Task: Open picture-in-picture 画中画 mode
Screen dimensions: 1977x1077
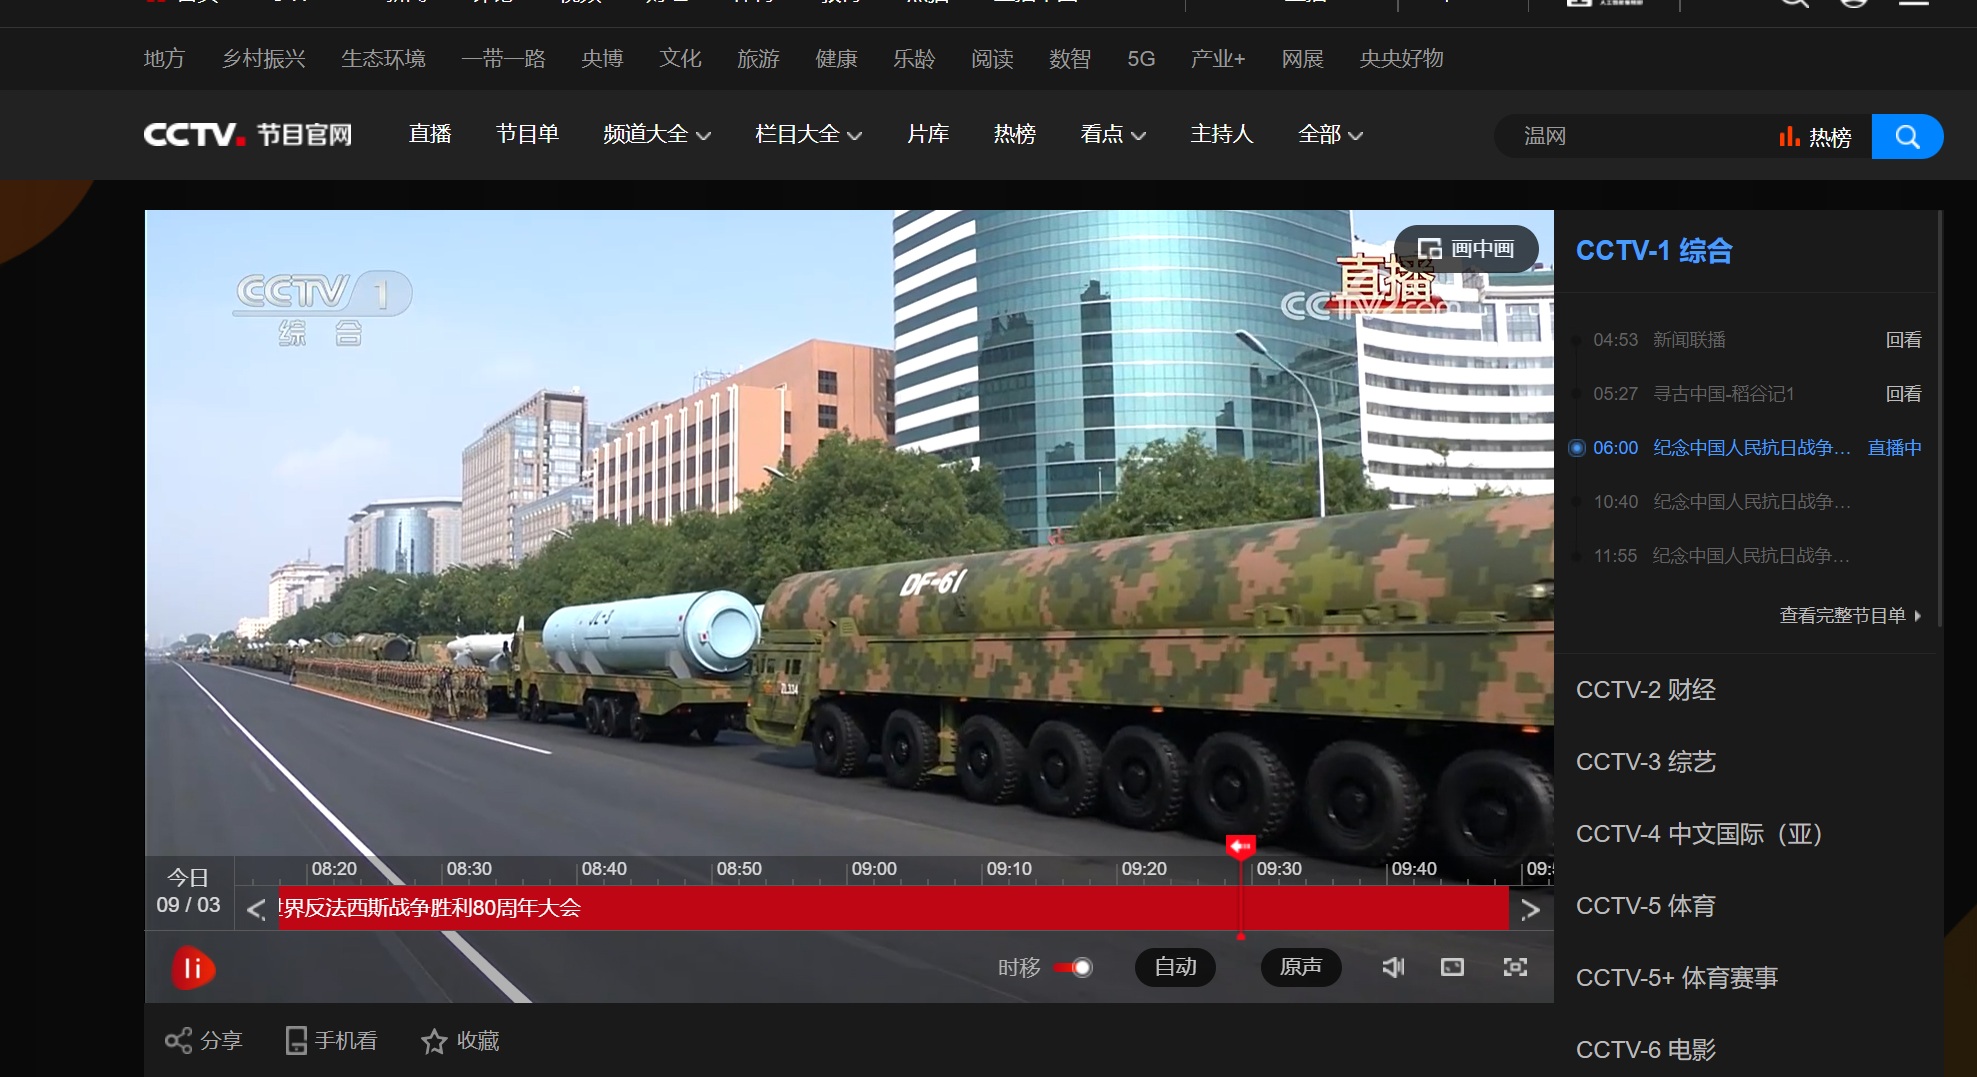Action: click(x=1466, y=249)
